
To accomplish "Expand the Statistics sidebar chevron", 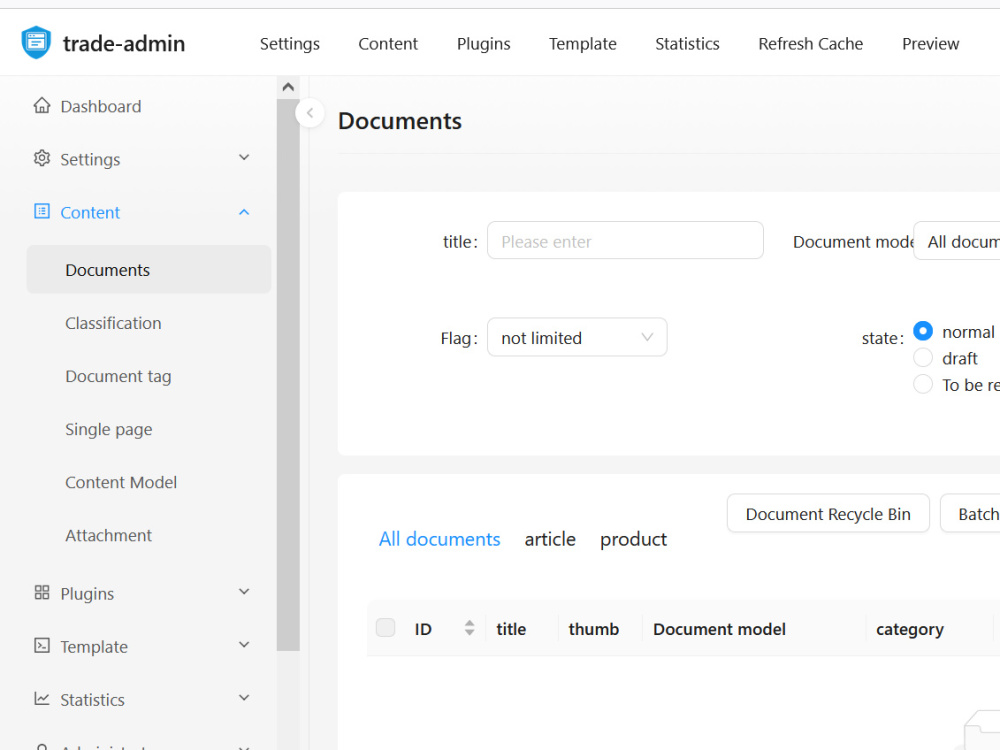I will click(x=244, y=698).
